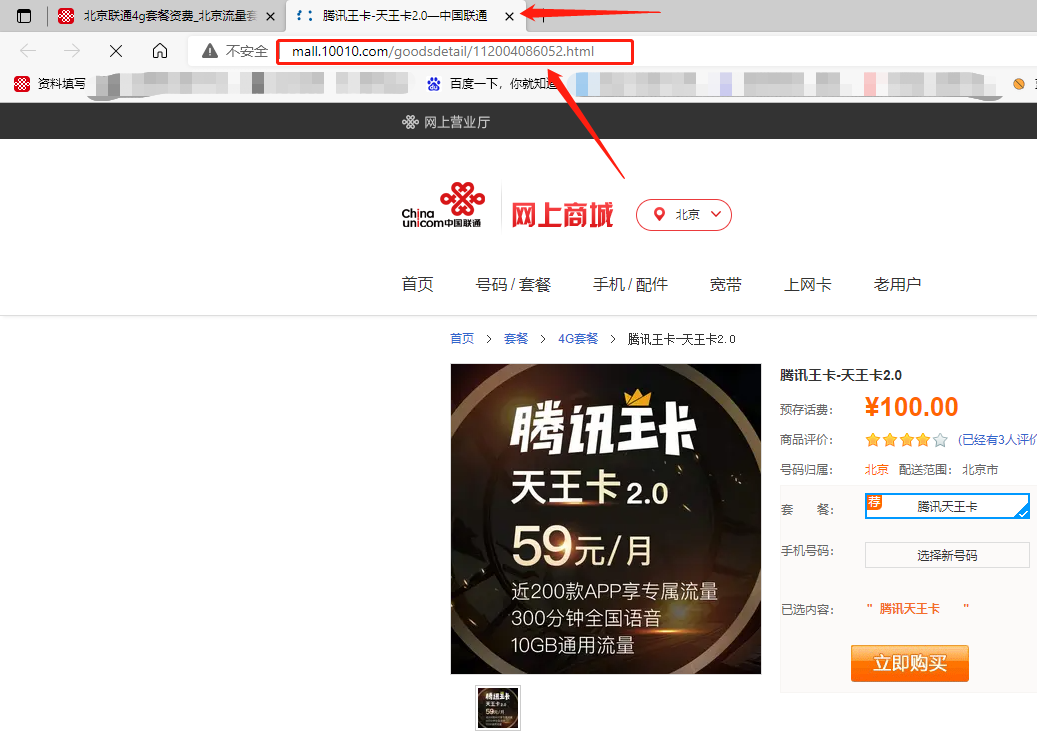This screenshot has width=1037, height=742.
Task: Open the 上网卡 navigation item
Action: coord(808,284)
